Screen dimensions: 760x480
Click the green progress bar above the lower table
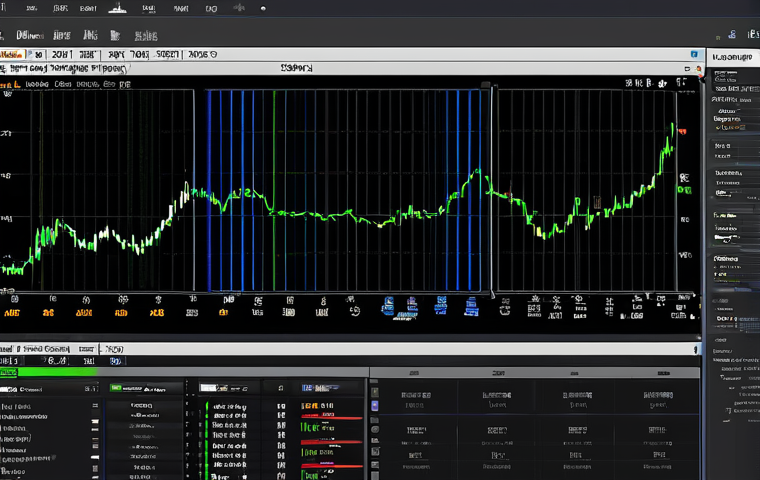click(48, 372)
